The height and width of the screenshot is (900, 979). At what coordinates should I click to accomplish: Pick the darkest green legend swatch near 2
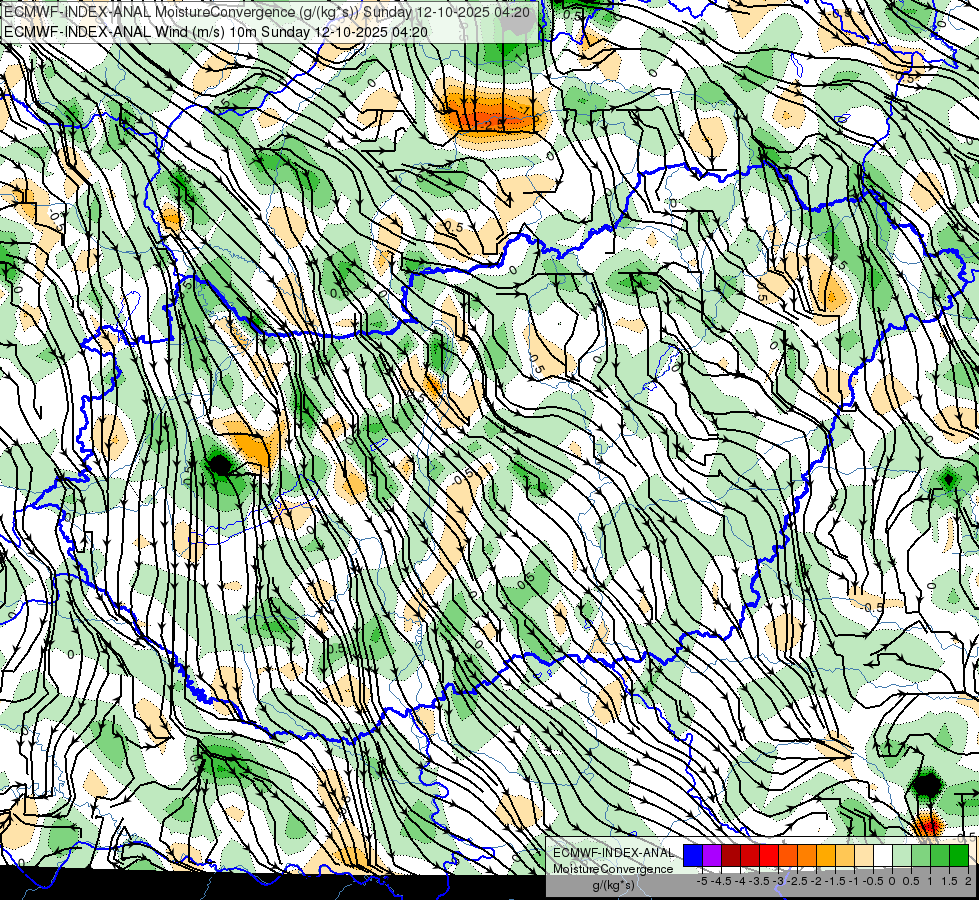[959, 855]
